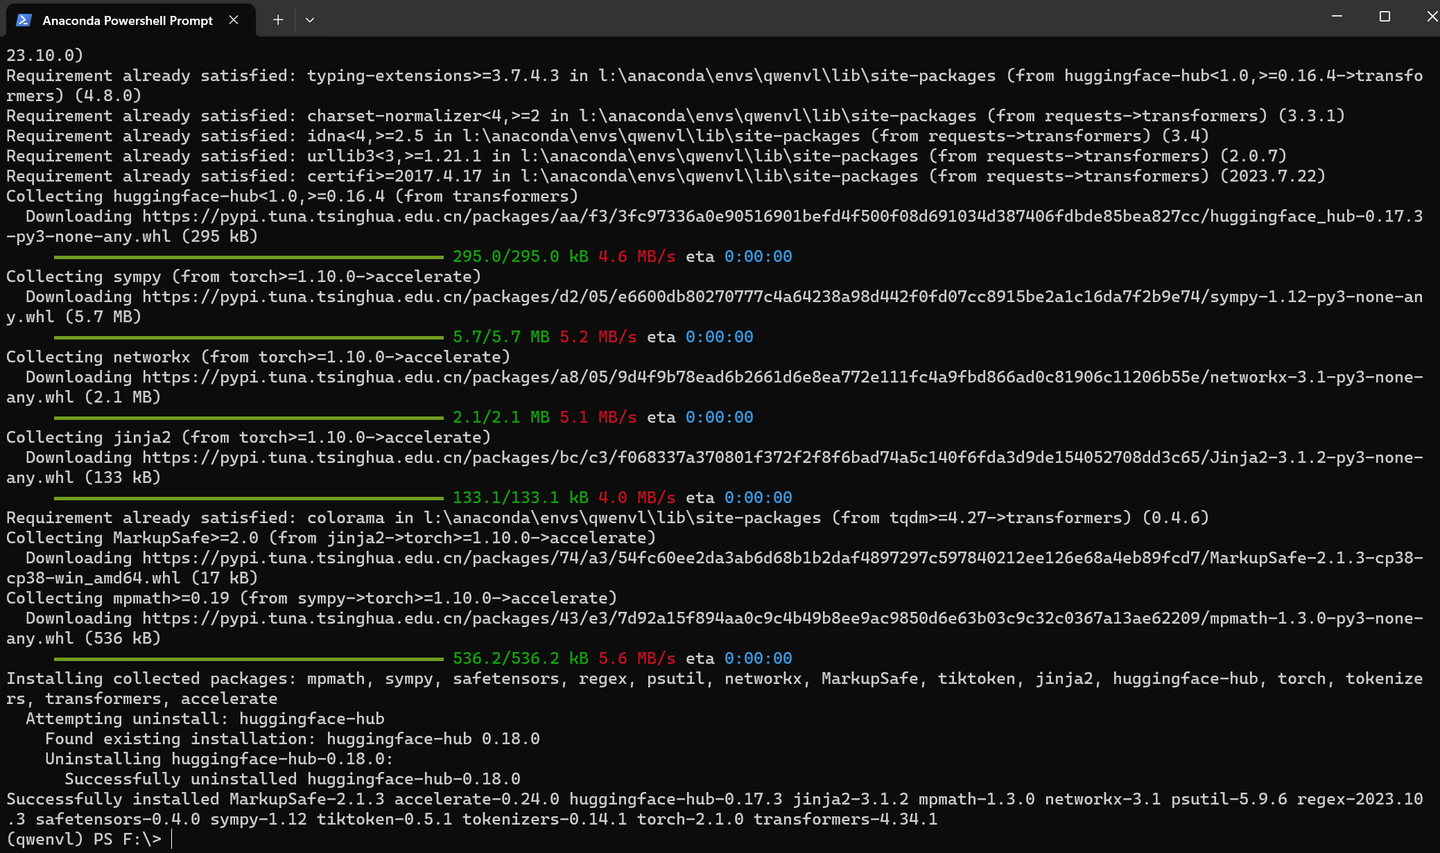Click the 5.6 MB/s speed value
This screenshot has width=1440, height=853.
637,658
